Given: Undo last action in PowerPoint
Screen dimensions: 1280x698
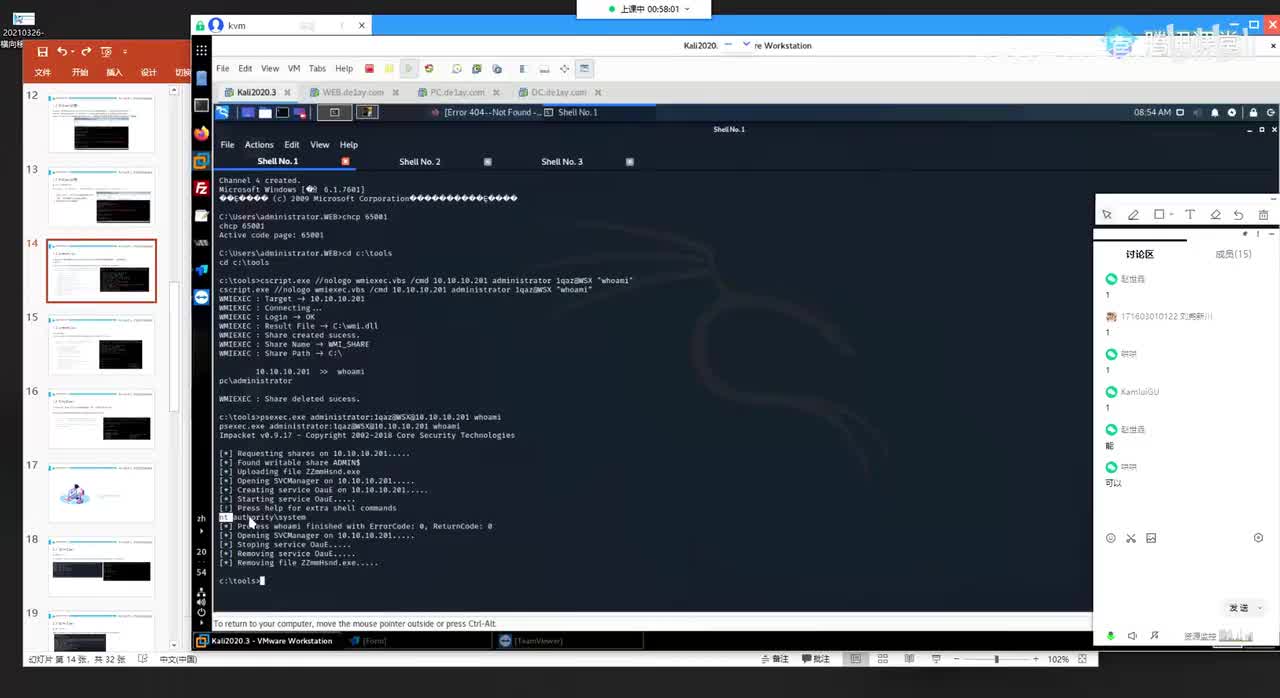Looking at the screenshot, I should [62, 52].
